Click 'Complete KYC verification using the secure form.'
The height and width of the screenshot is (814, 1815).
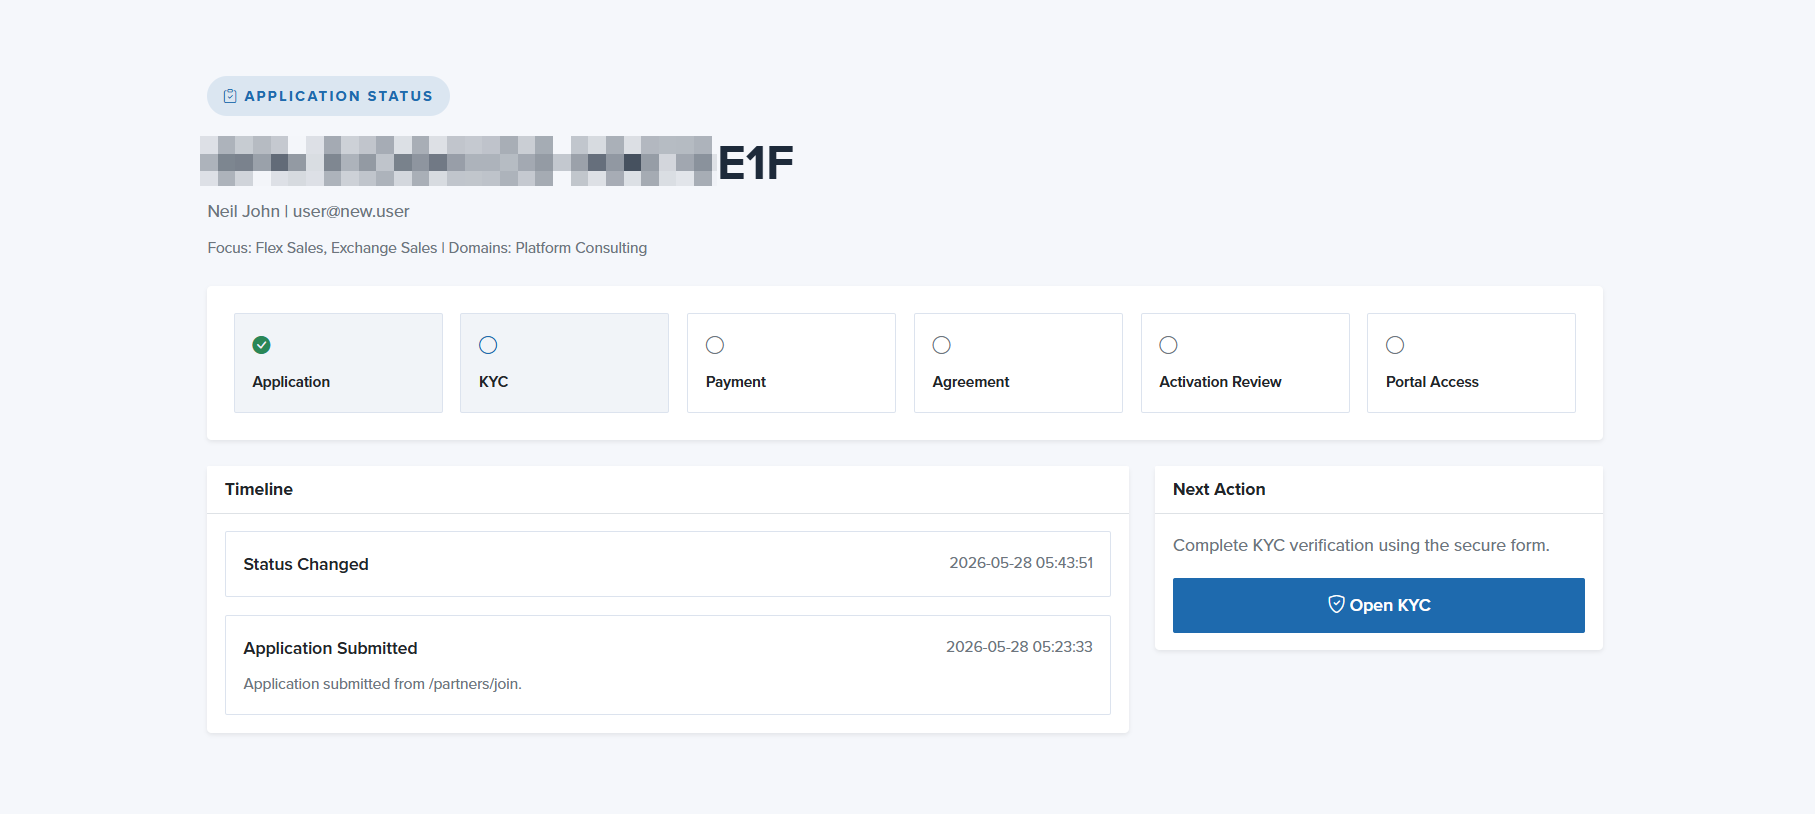pyautogui.click(x=1361, y=545)
